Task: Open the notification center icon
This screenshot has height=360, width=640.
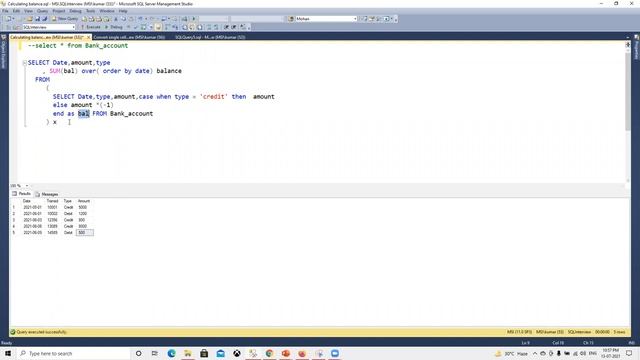Action: (629, 353)
